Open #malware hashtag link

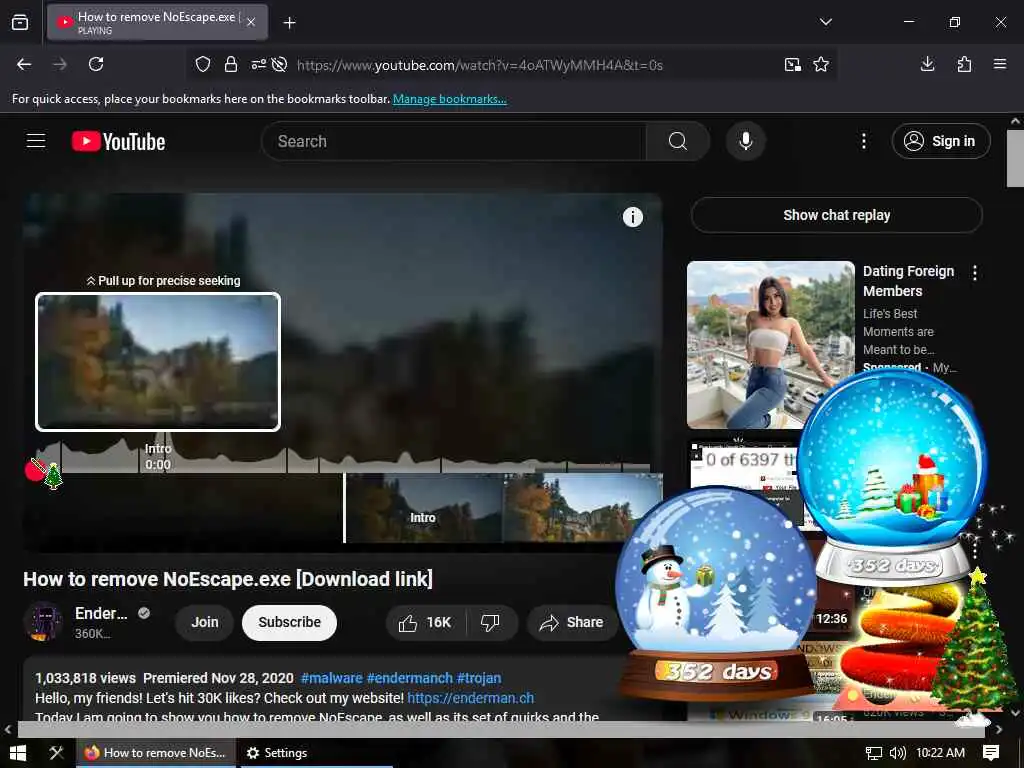coord(331,678)
